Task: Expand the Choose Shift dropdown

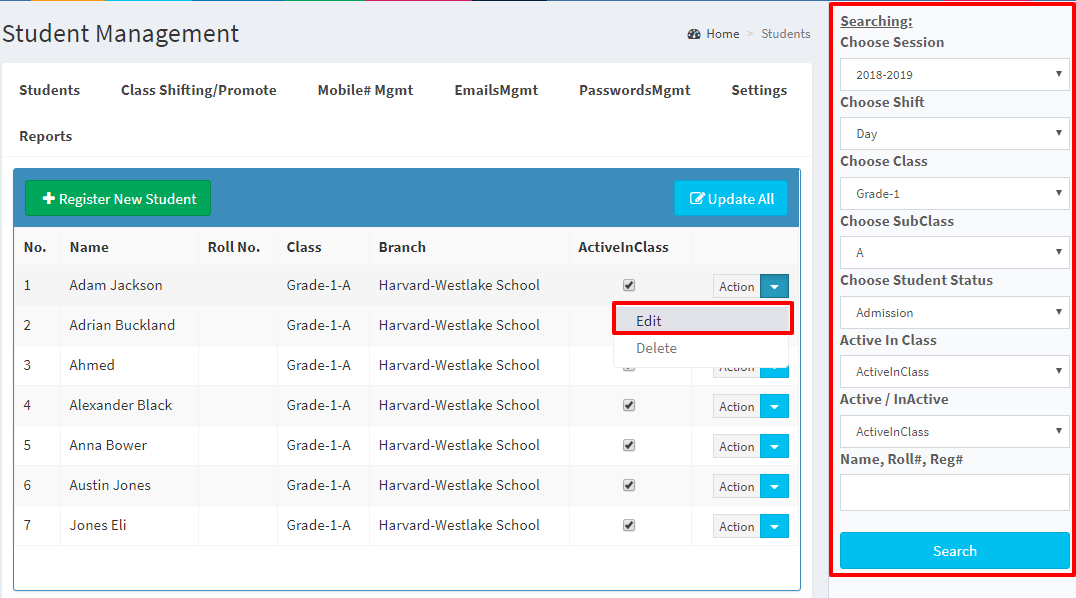Action: (954, 134)
